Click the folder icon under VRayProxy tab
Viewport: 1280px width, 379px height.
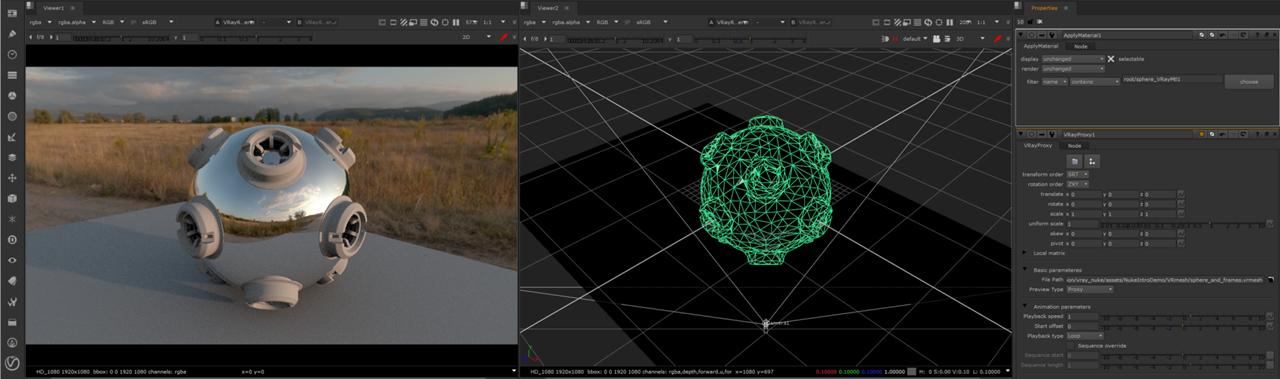click(1074, 160)
